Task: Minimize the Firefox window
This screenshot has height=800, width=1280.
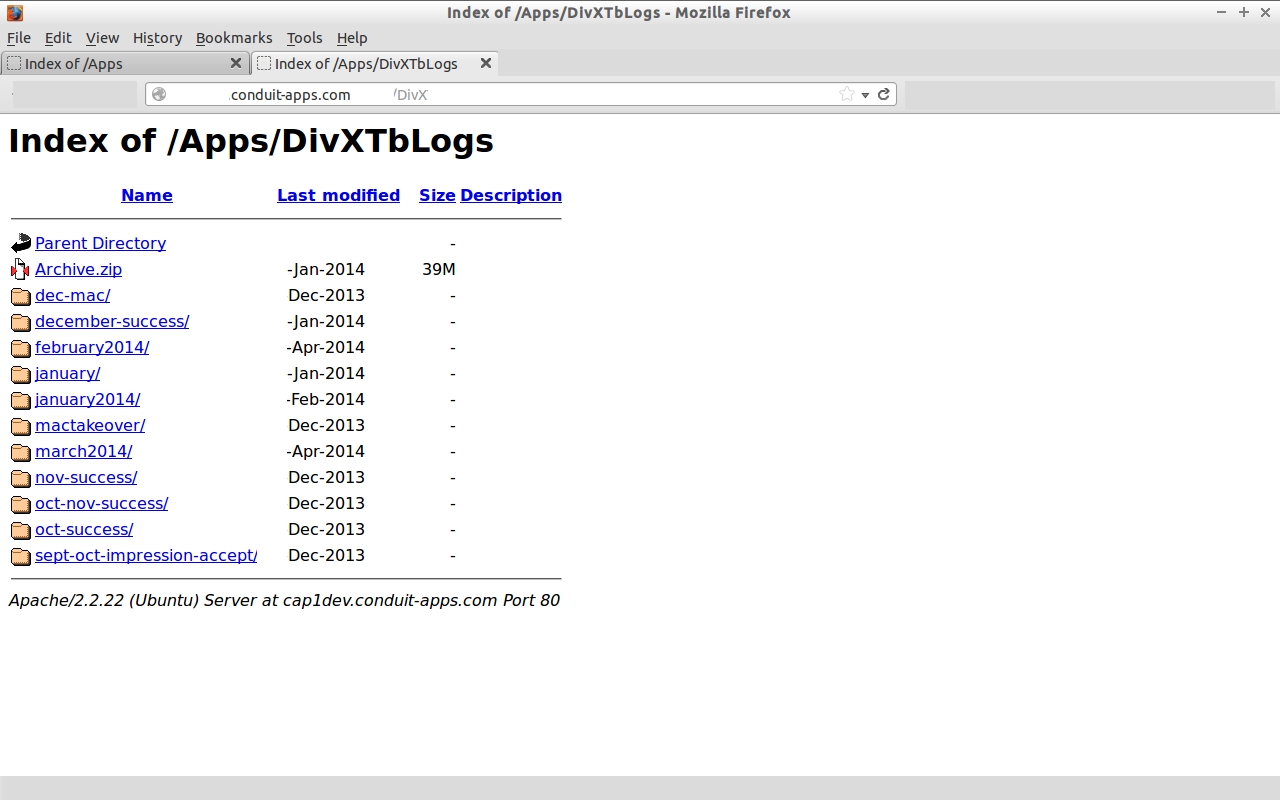Action: (1221, 12)
